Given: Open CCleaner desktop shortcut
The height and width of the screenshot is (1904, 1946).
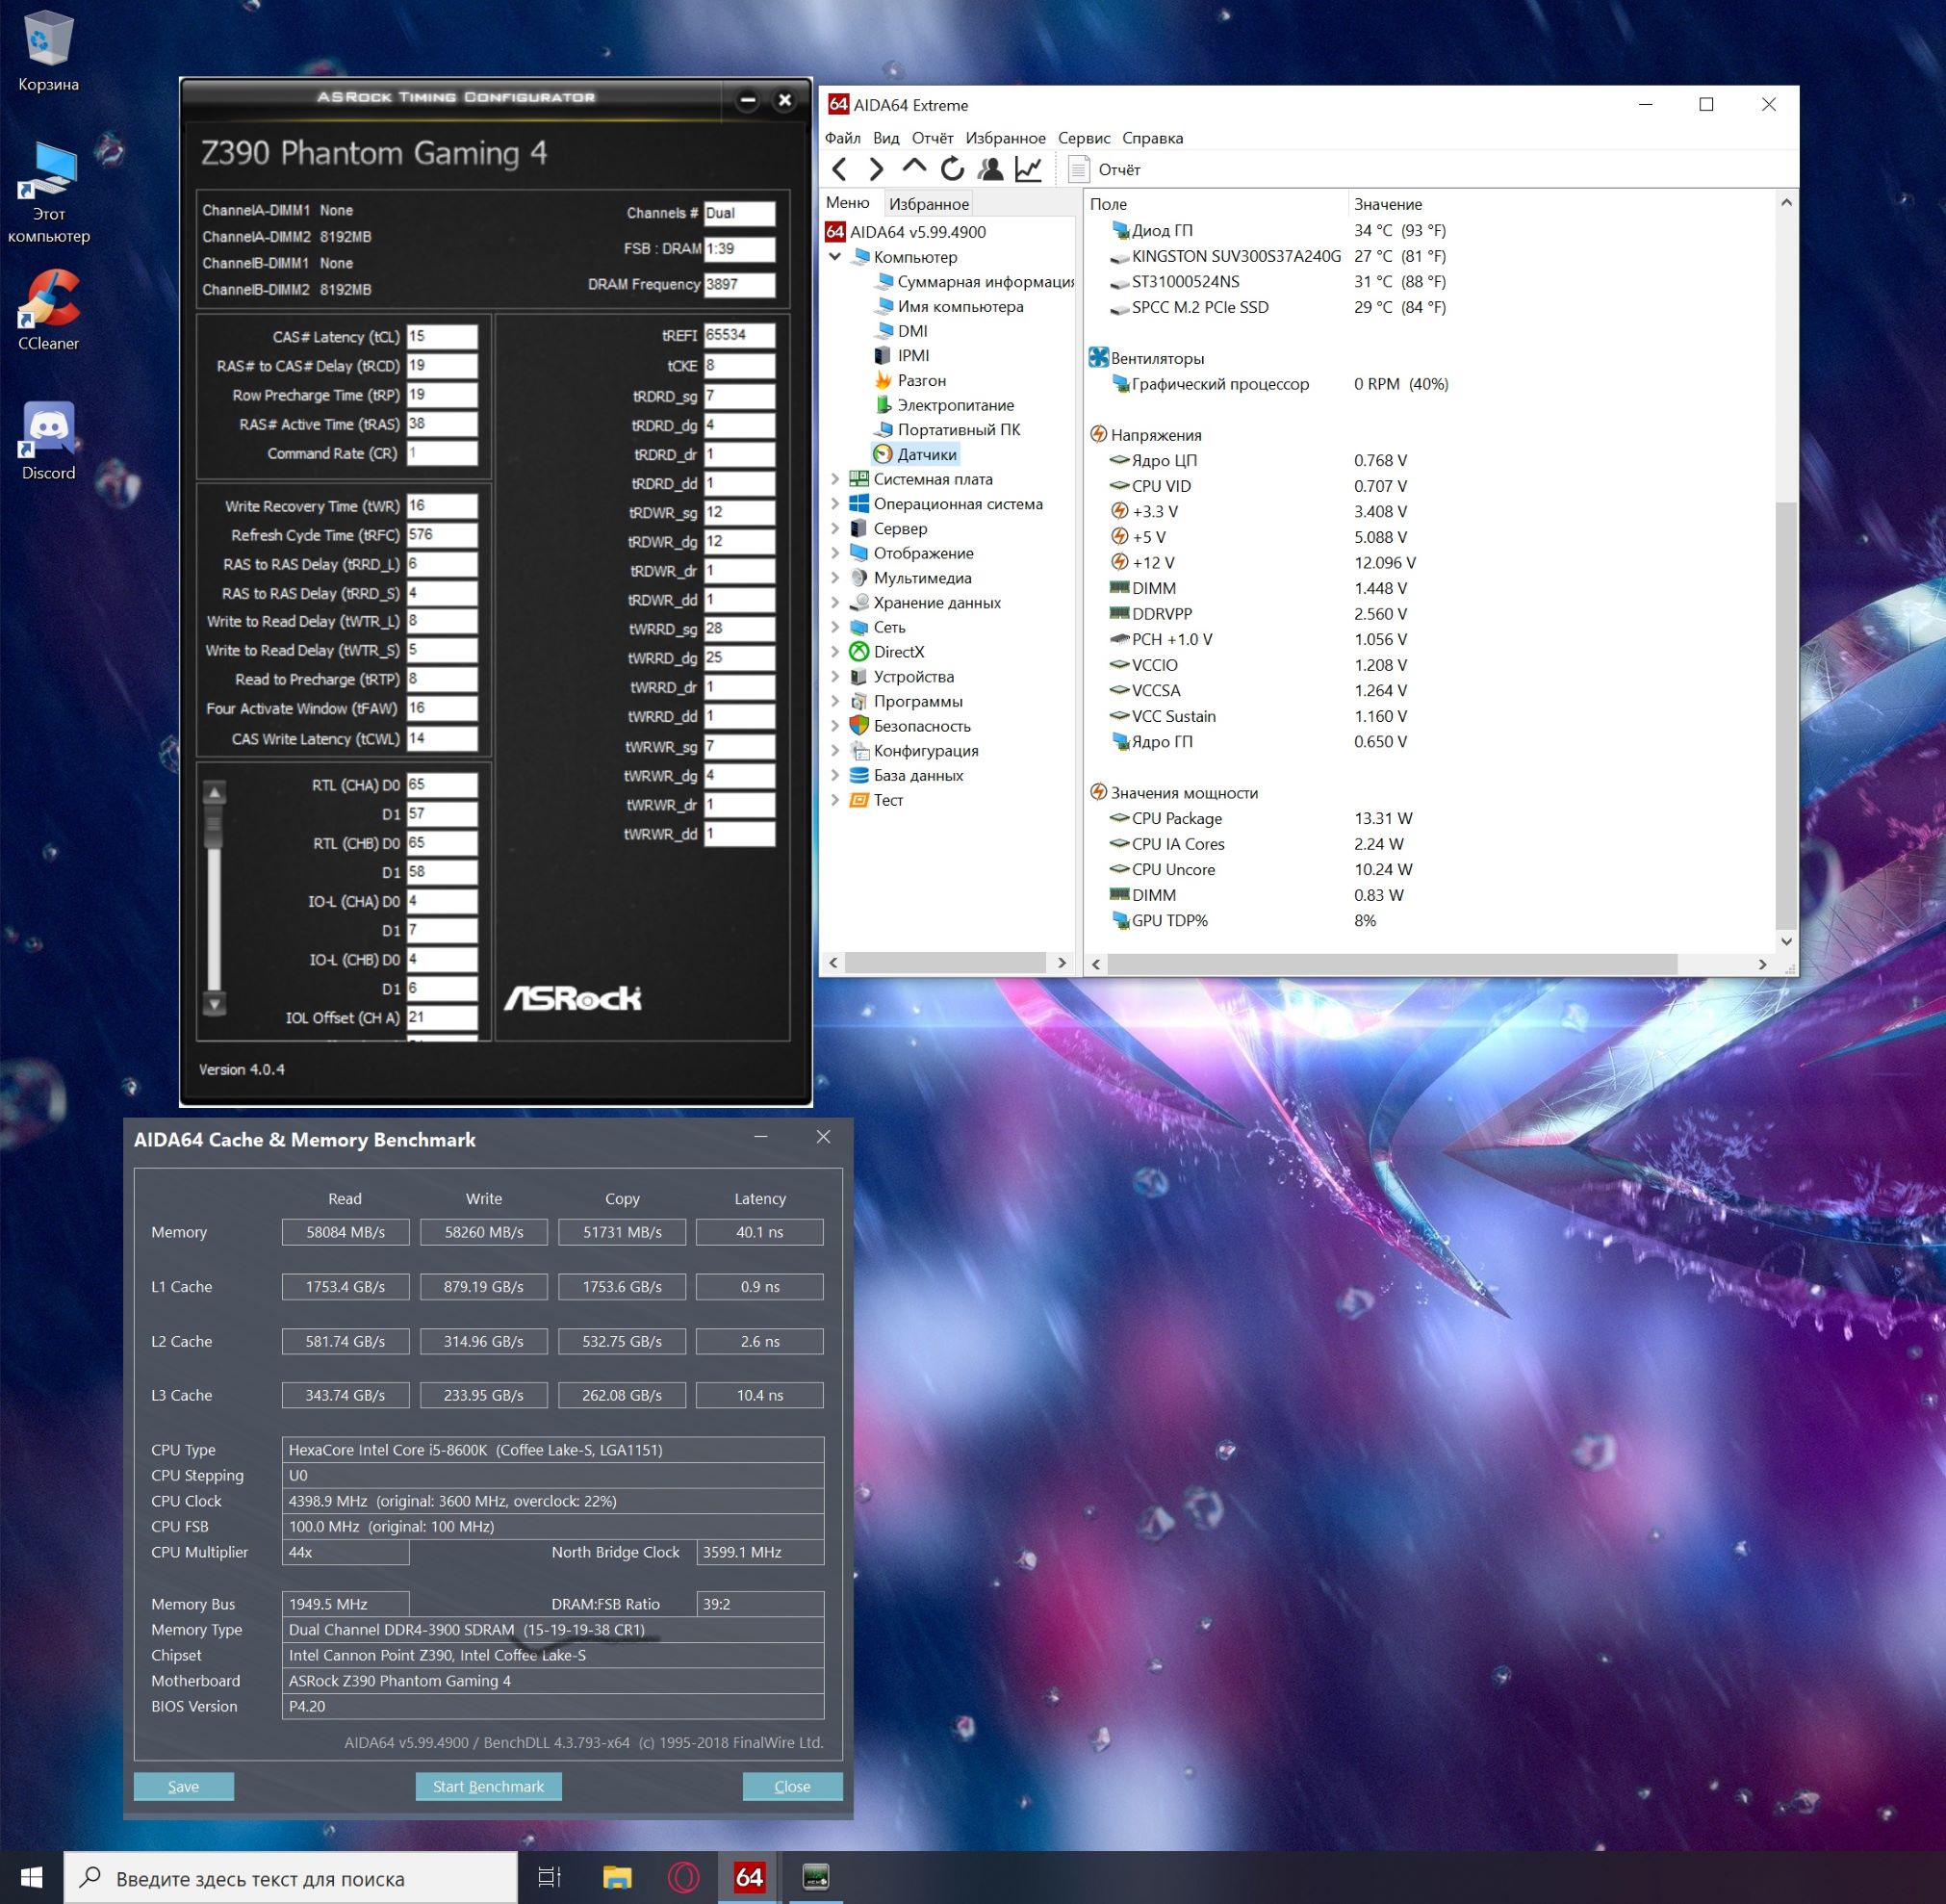Looking at the screenshot, I should (x=48, y=310).
